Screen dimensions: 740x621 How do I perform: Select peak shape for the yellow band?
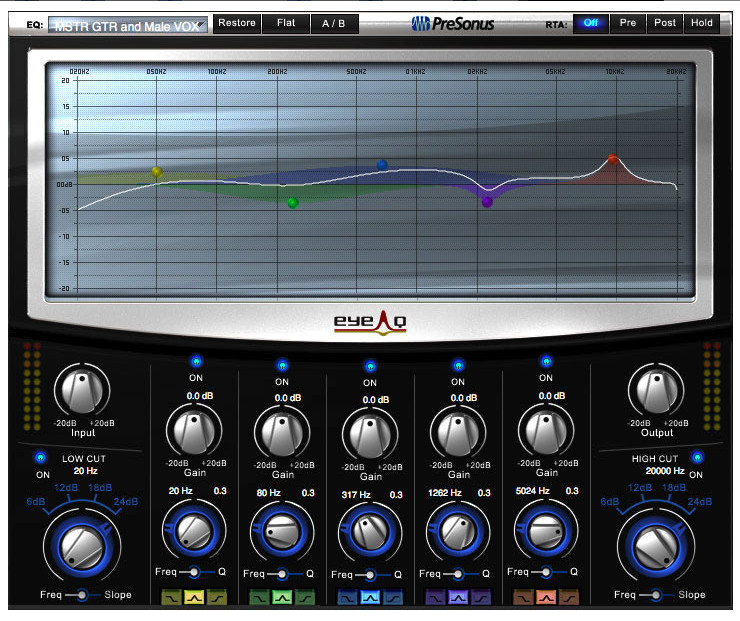tap(193, 597)
